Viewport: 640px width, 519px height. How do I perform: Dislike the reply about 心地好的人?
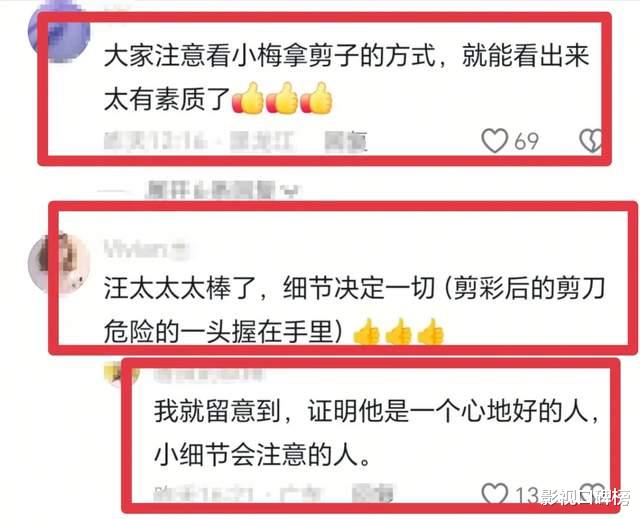click(x=592, y=492)
